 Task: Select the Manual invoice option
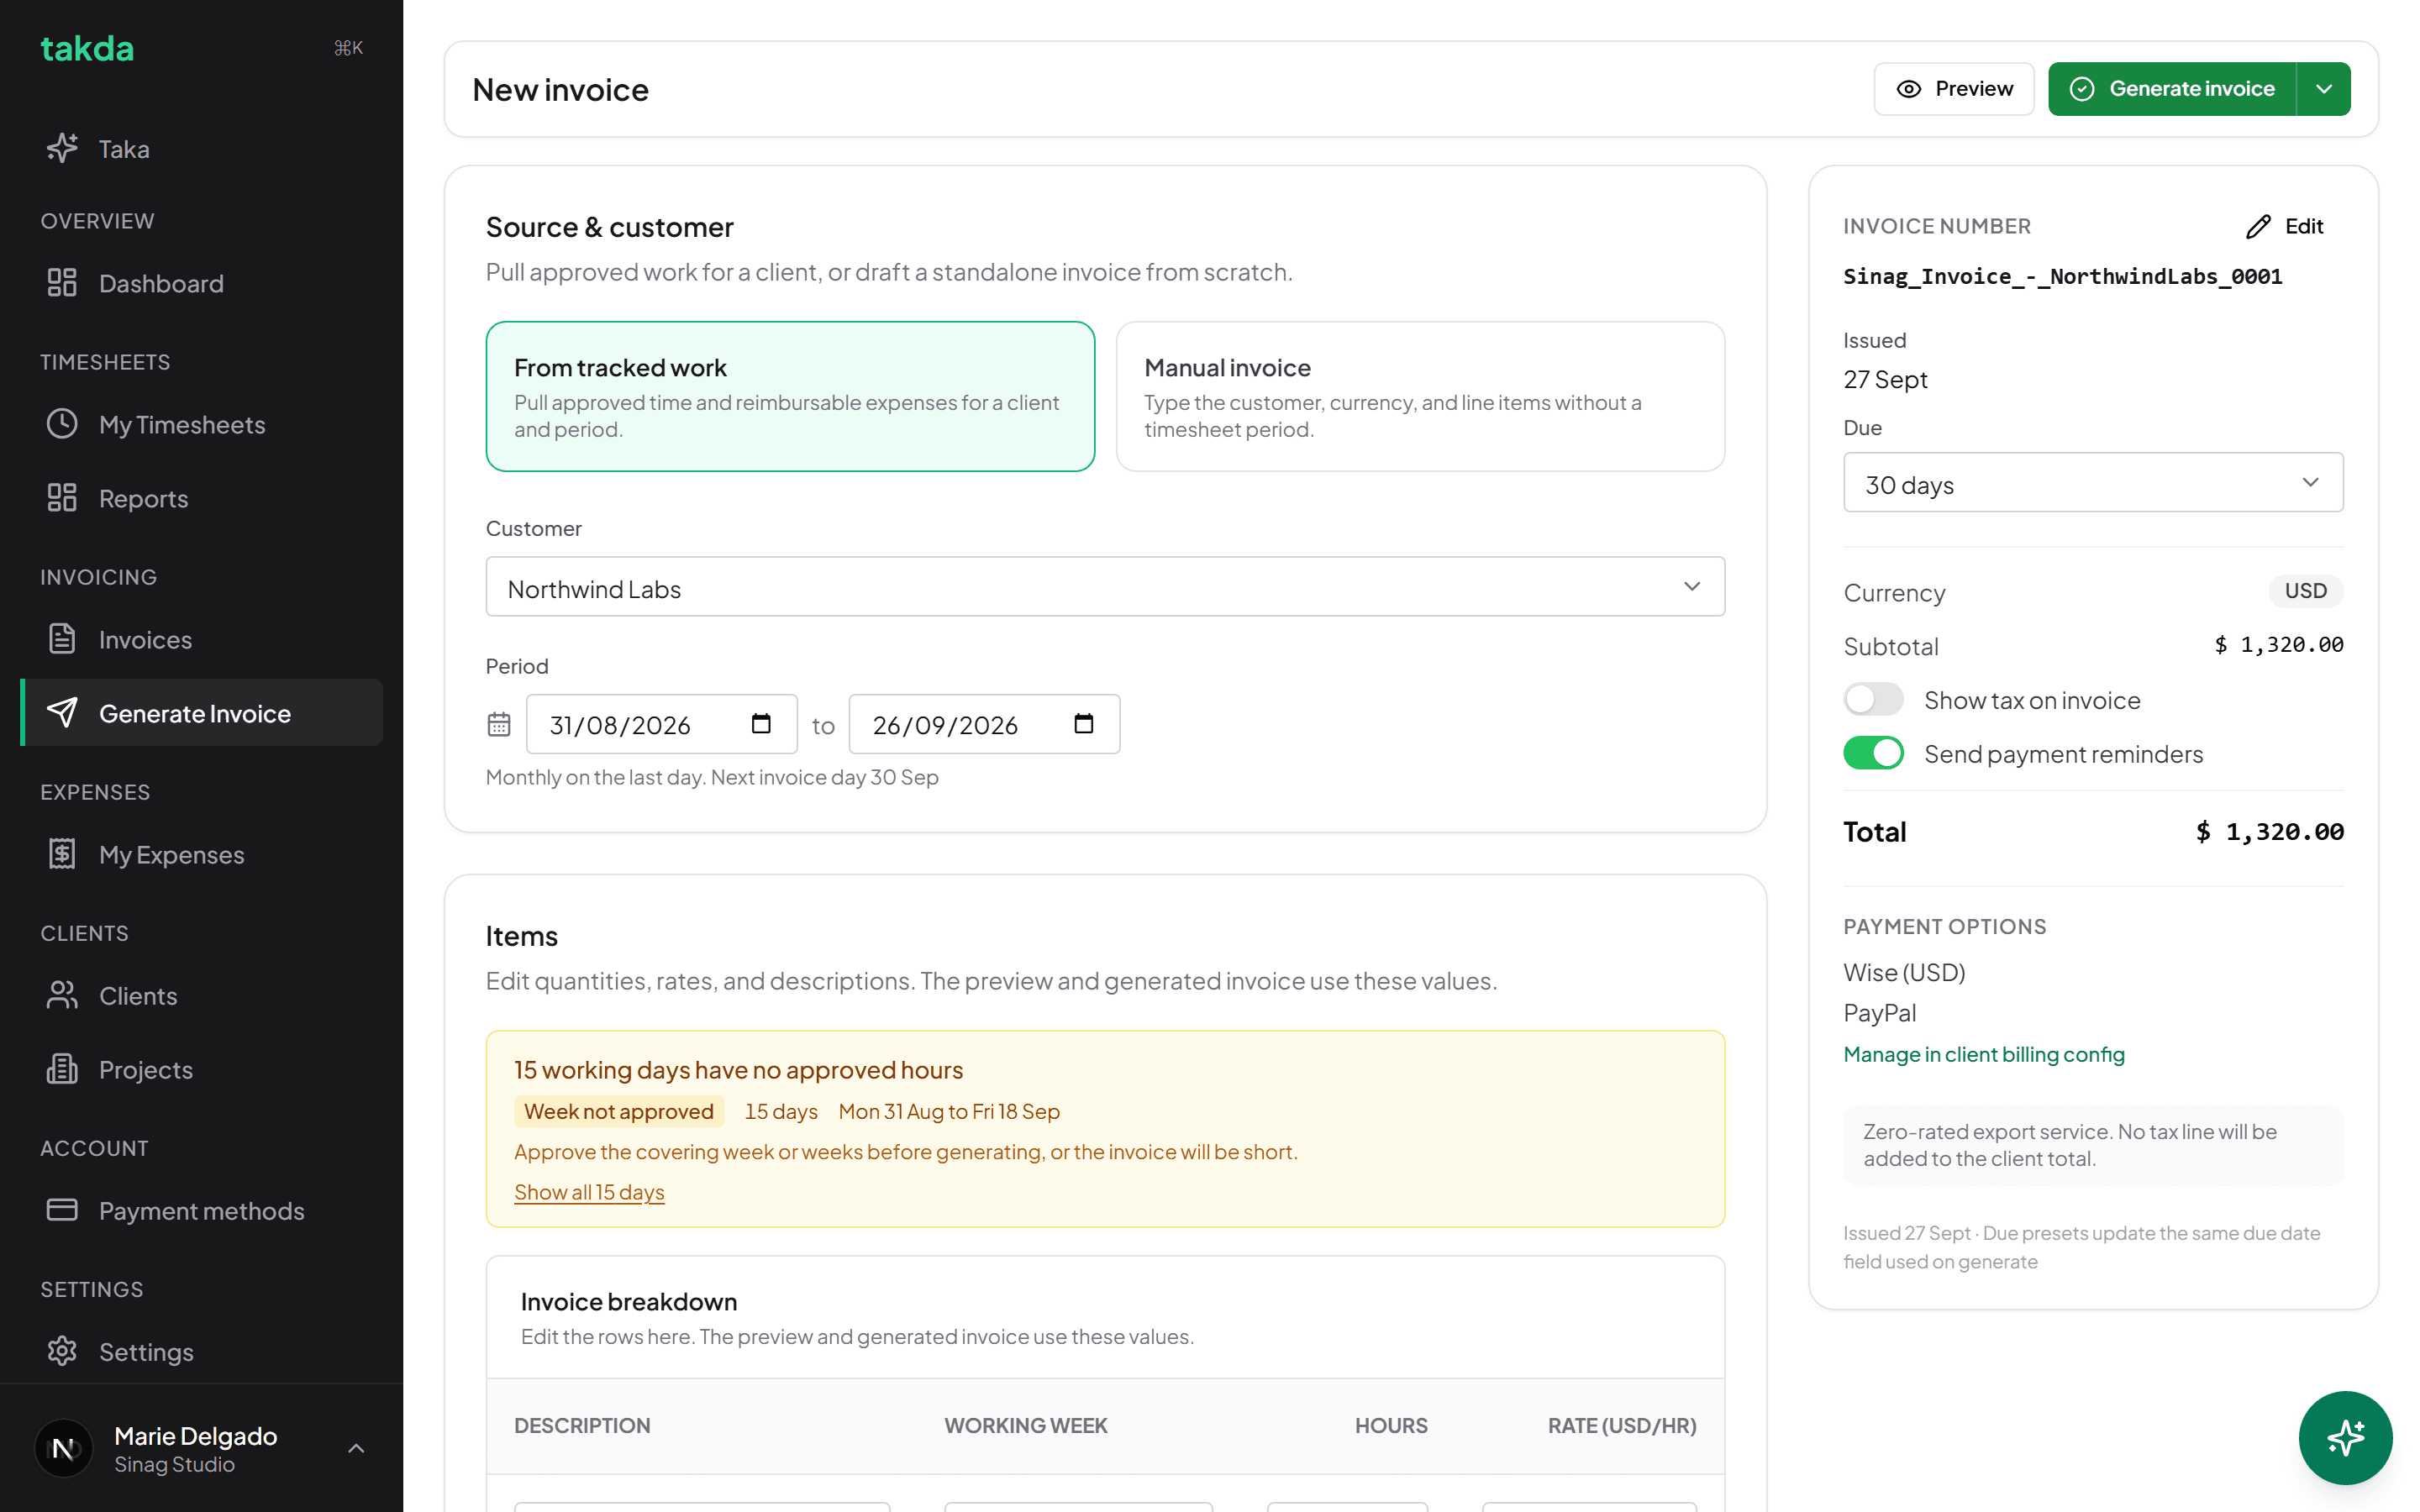tap(1420, 396)
